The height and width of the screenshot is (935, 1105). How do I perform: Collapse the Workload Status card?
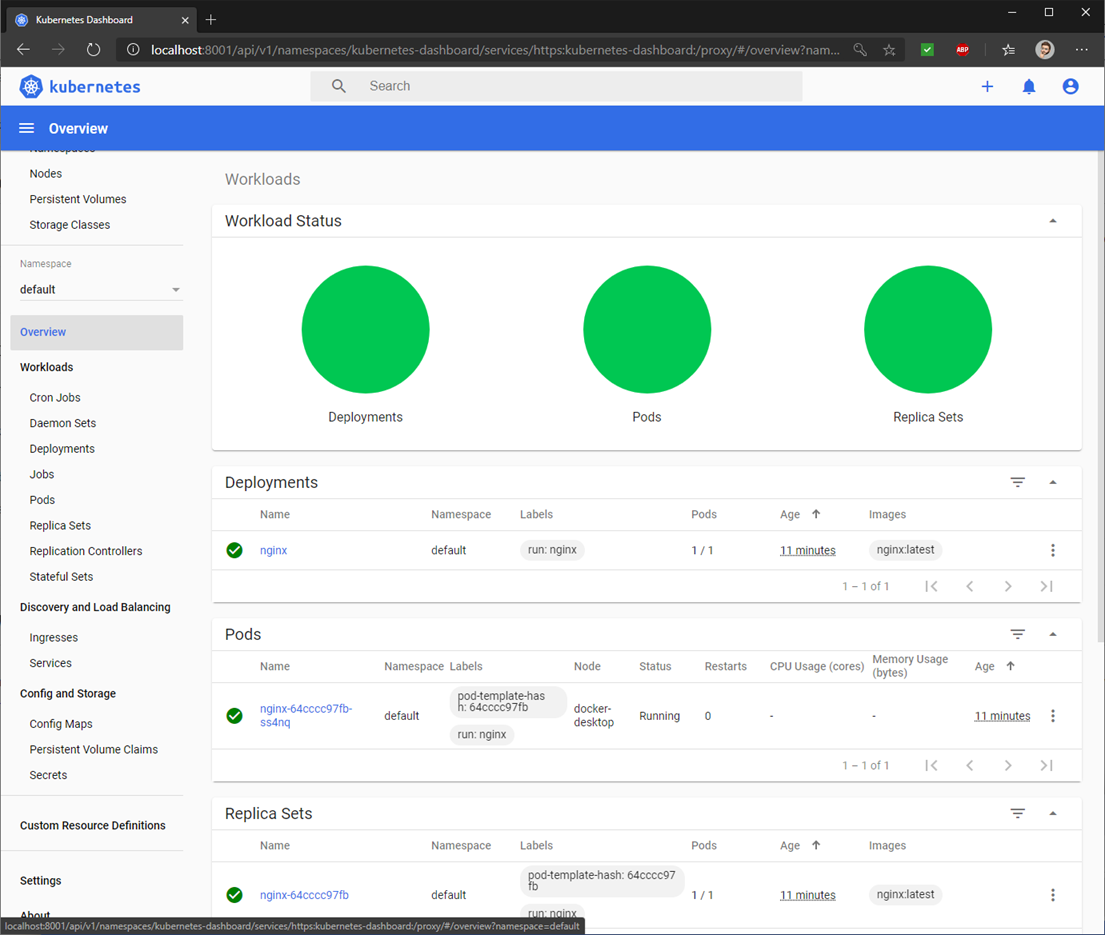tap(1053, 221)
